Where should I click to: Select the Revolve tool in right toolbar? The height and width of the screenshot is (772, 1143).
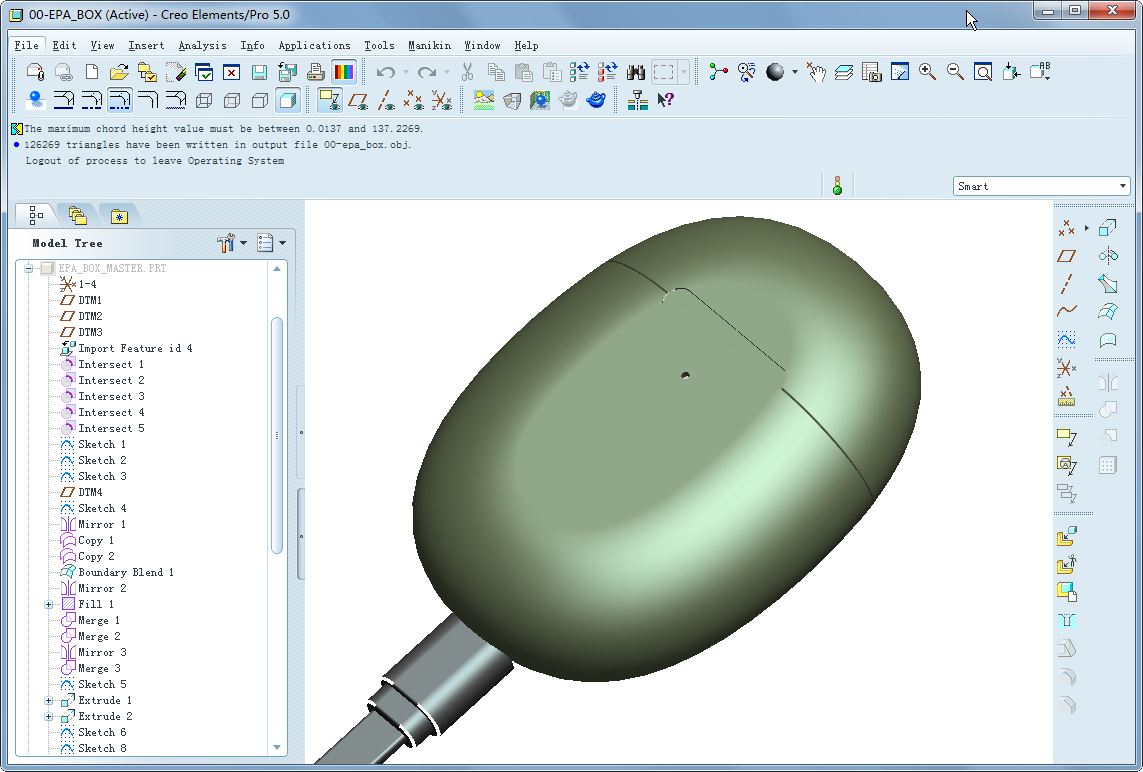(1107, 256)
